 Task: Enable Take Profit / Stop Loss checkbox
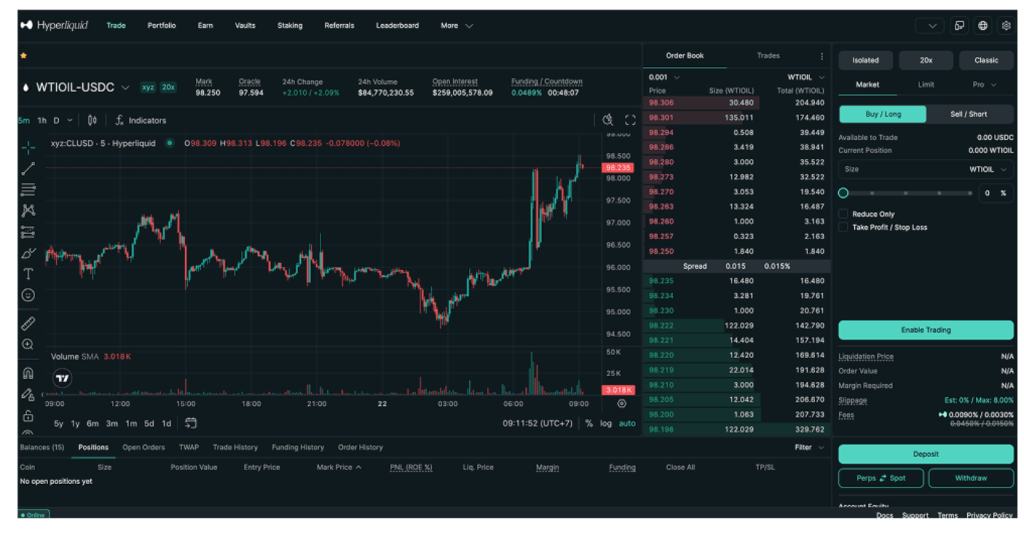coord(843,227)
